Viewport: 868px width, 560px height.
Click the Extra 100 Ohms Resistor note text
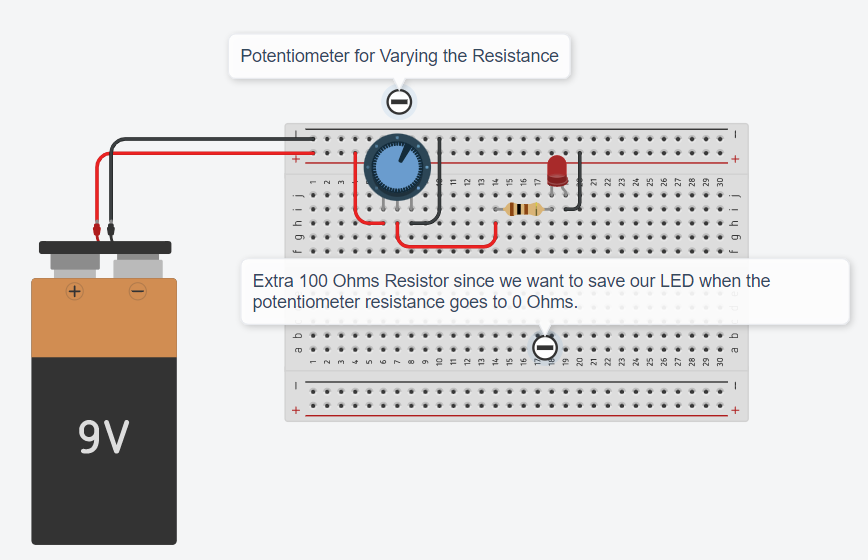pos(511,291)
